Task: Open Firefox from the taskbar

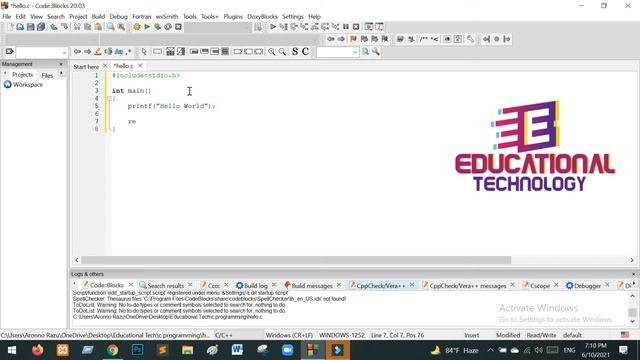Action: pyautogui.click(x=38, y=350)
